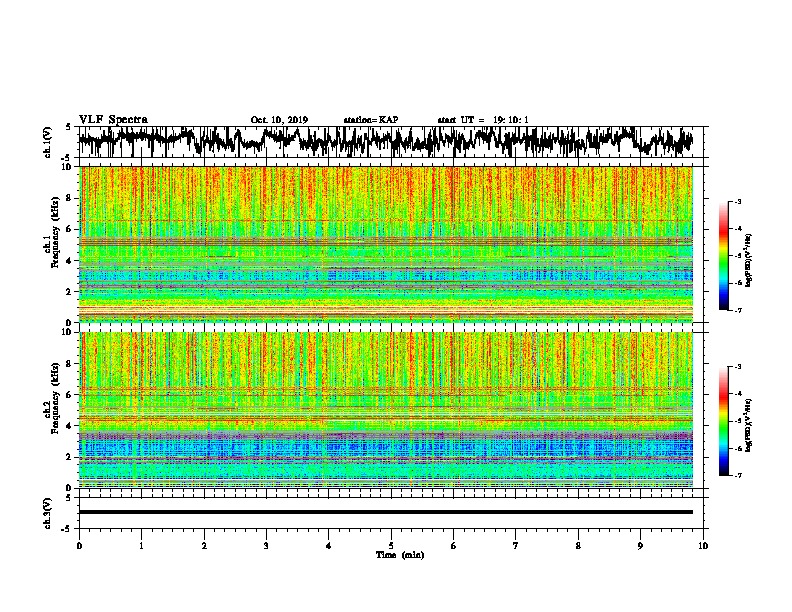The image size is (792, 612).
Task: Click the "VLF Spectra" plot title
Action: [113, 120]
